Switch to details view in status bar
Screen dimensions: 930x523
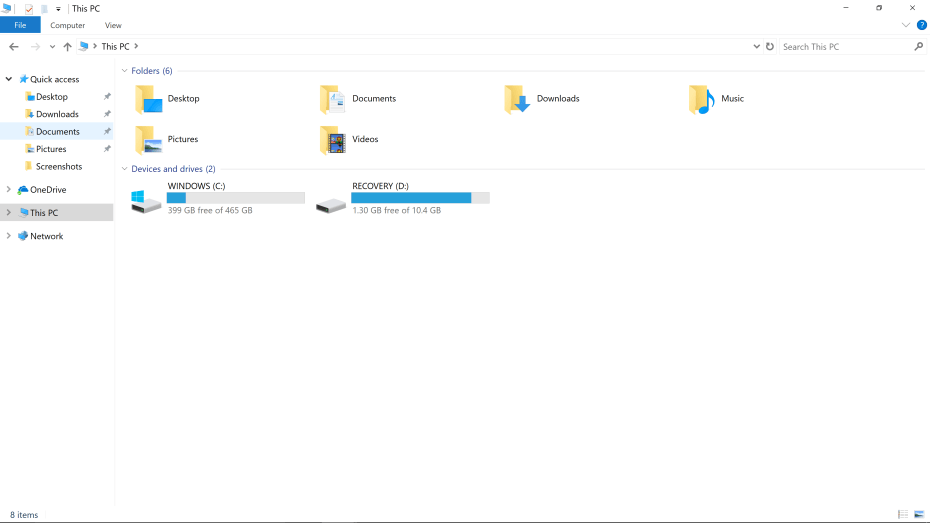[903, 514]
